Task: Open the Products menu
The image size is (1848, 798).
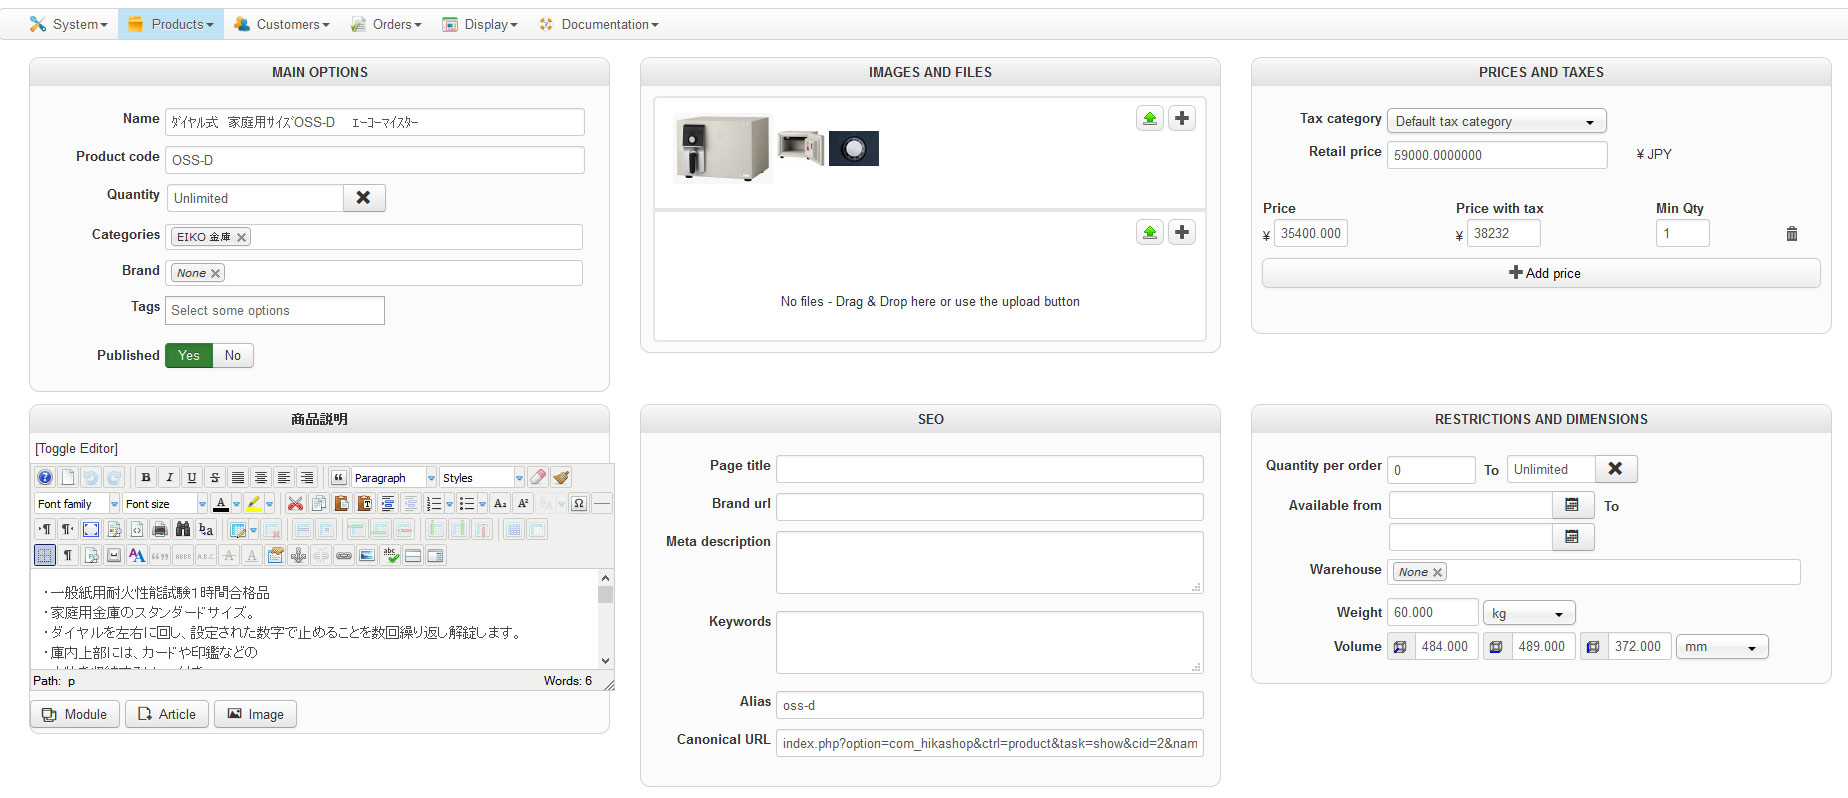Action: coord(171,25)
